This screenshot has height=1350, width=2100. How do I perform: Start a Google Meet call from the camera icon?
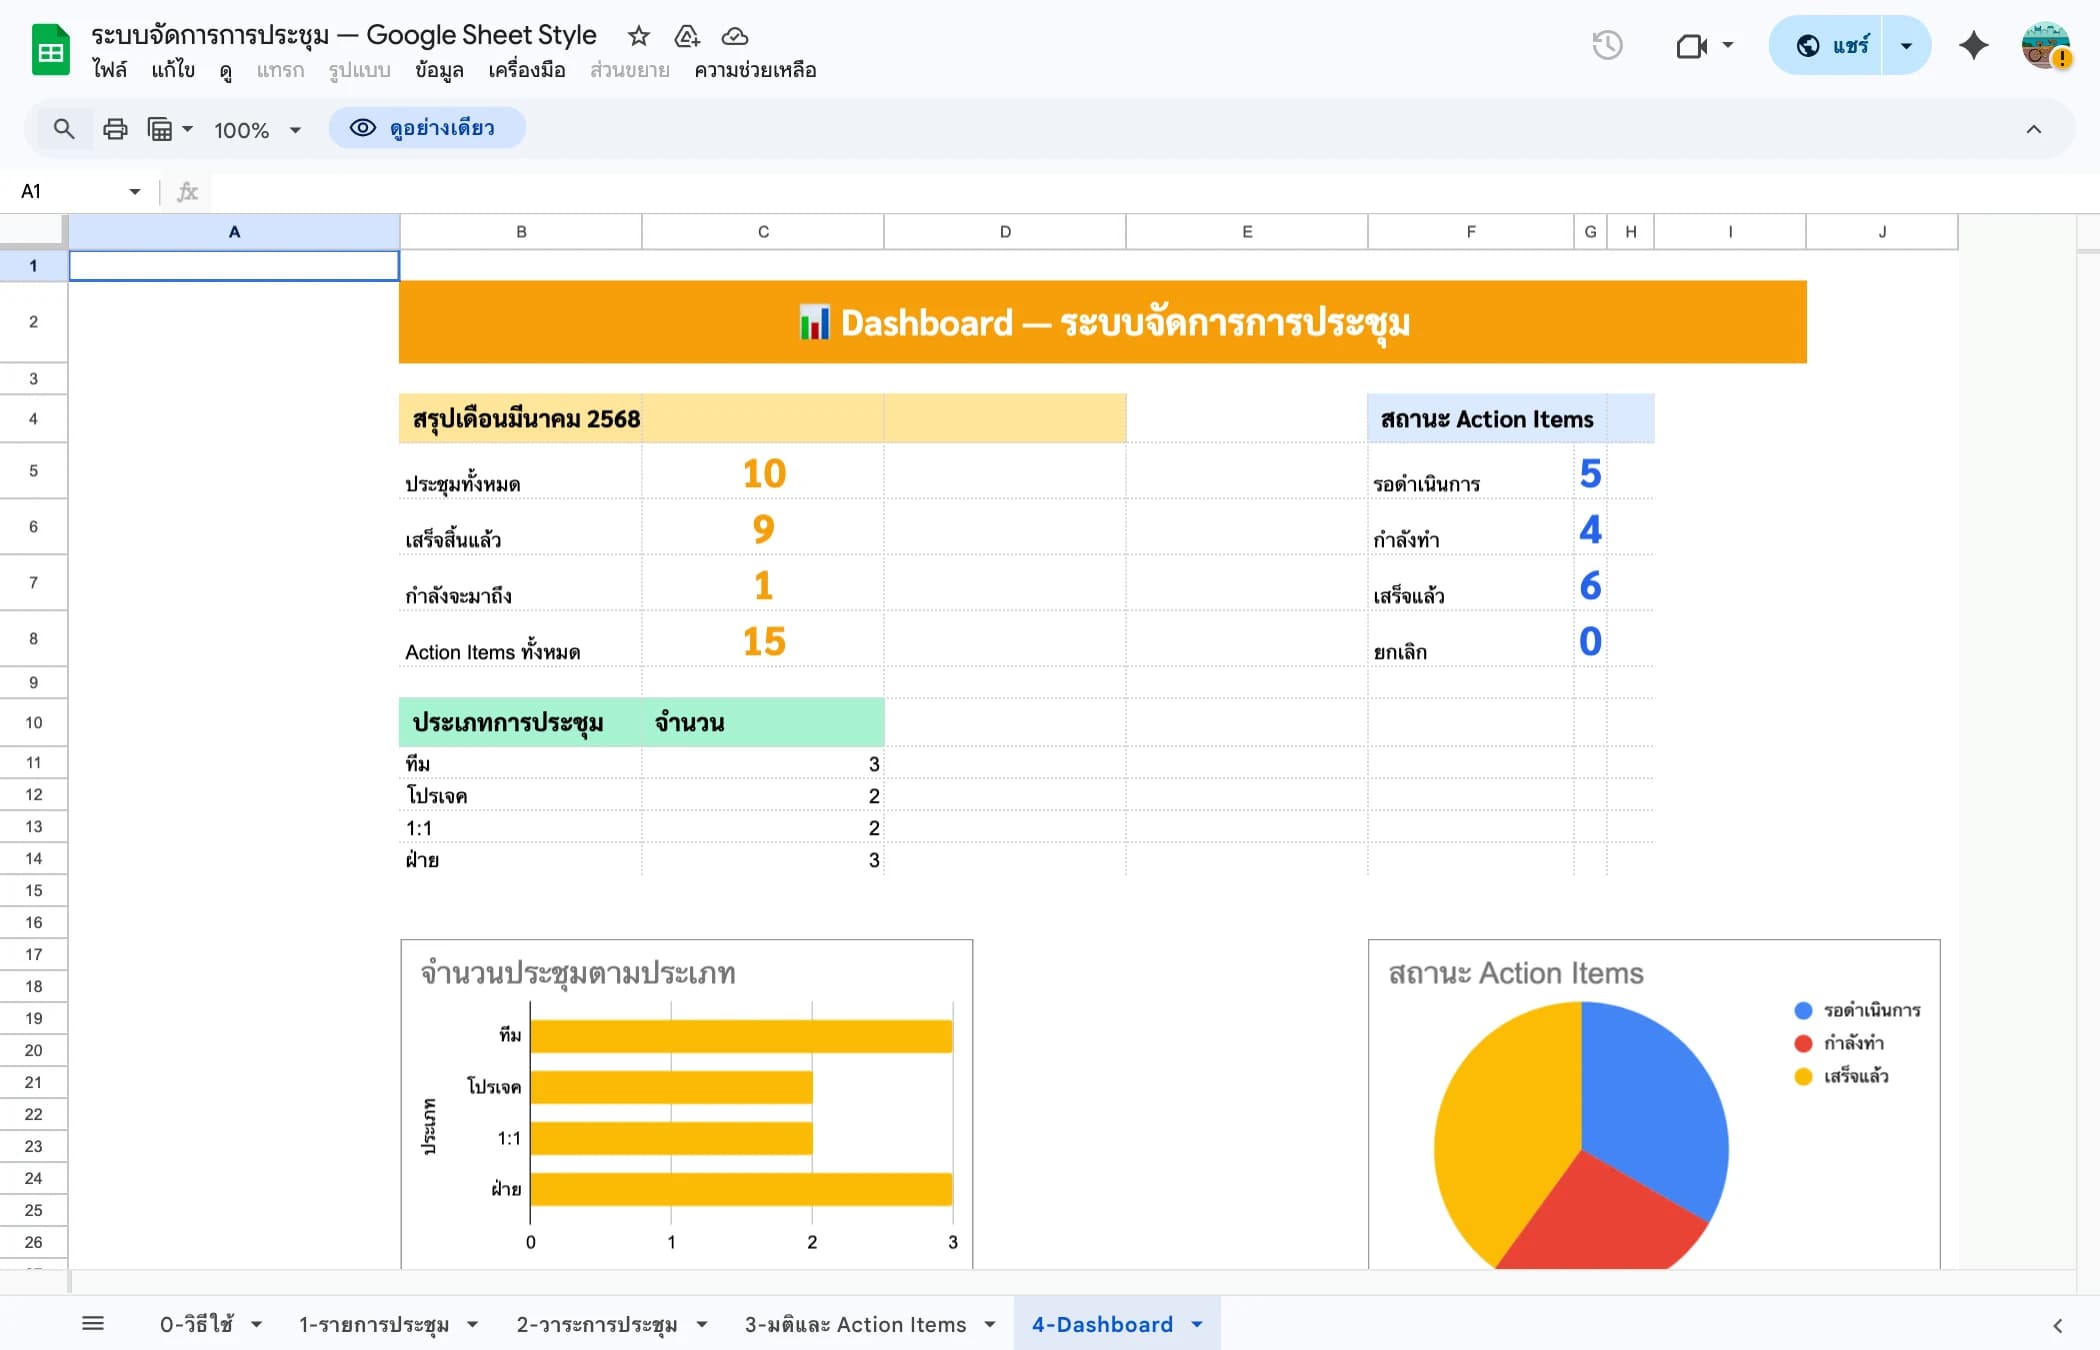1692,45
